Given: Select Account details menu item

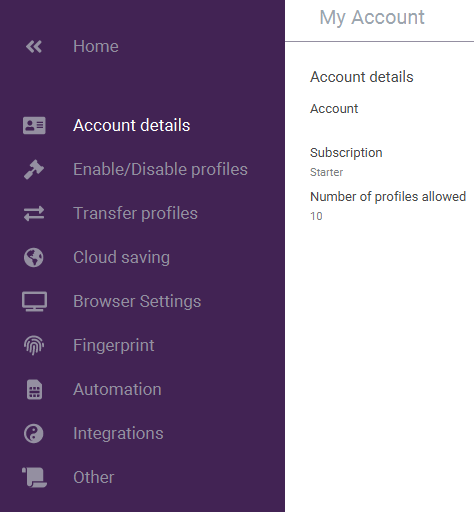Looking at the screenshot, I should tap(132, 125).
